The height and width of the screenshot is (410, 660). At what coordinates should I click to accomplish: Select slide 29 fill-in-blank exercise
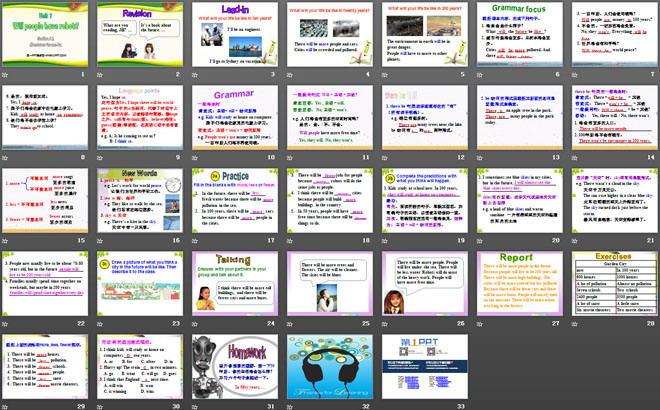click(45, 367)
